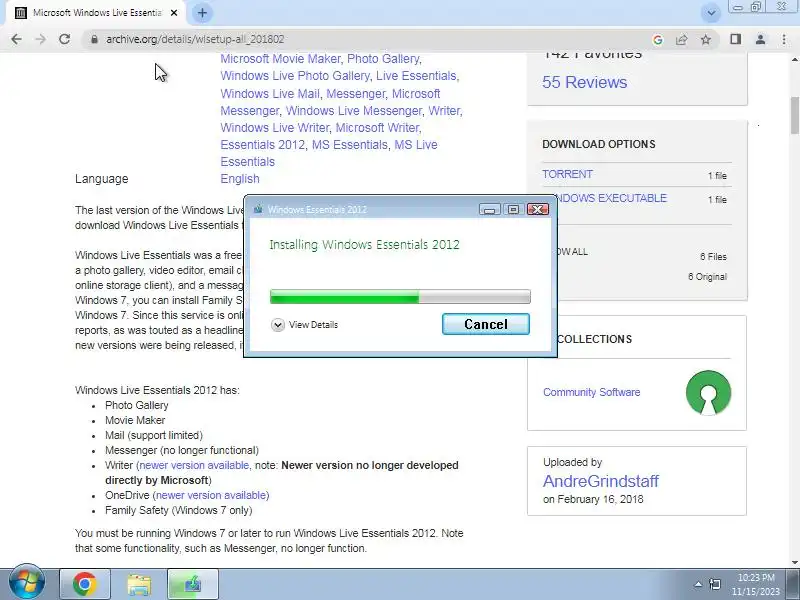Screen dimensions: 800x600
Task: Click the browser forward arrow
Action: point(41,39)
